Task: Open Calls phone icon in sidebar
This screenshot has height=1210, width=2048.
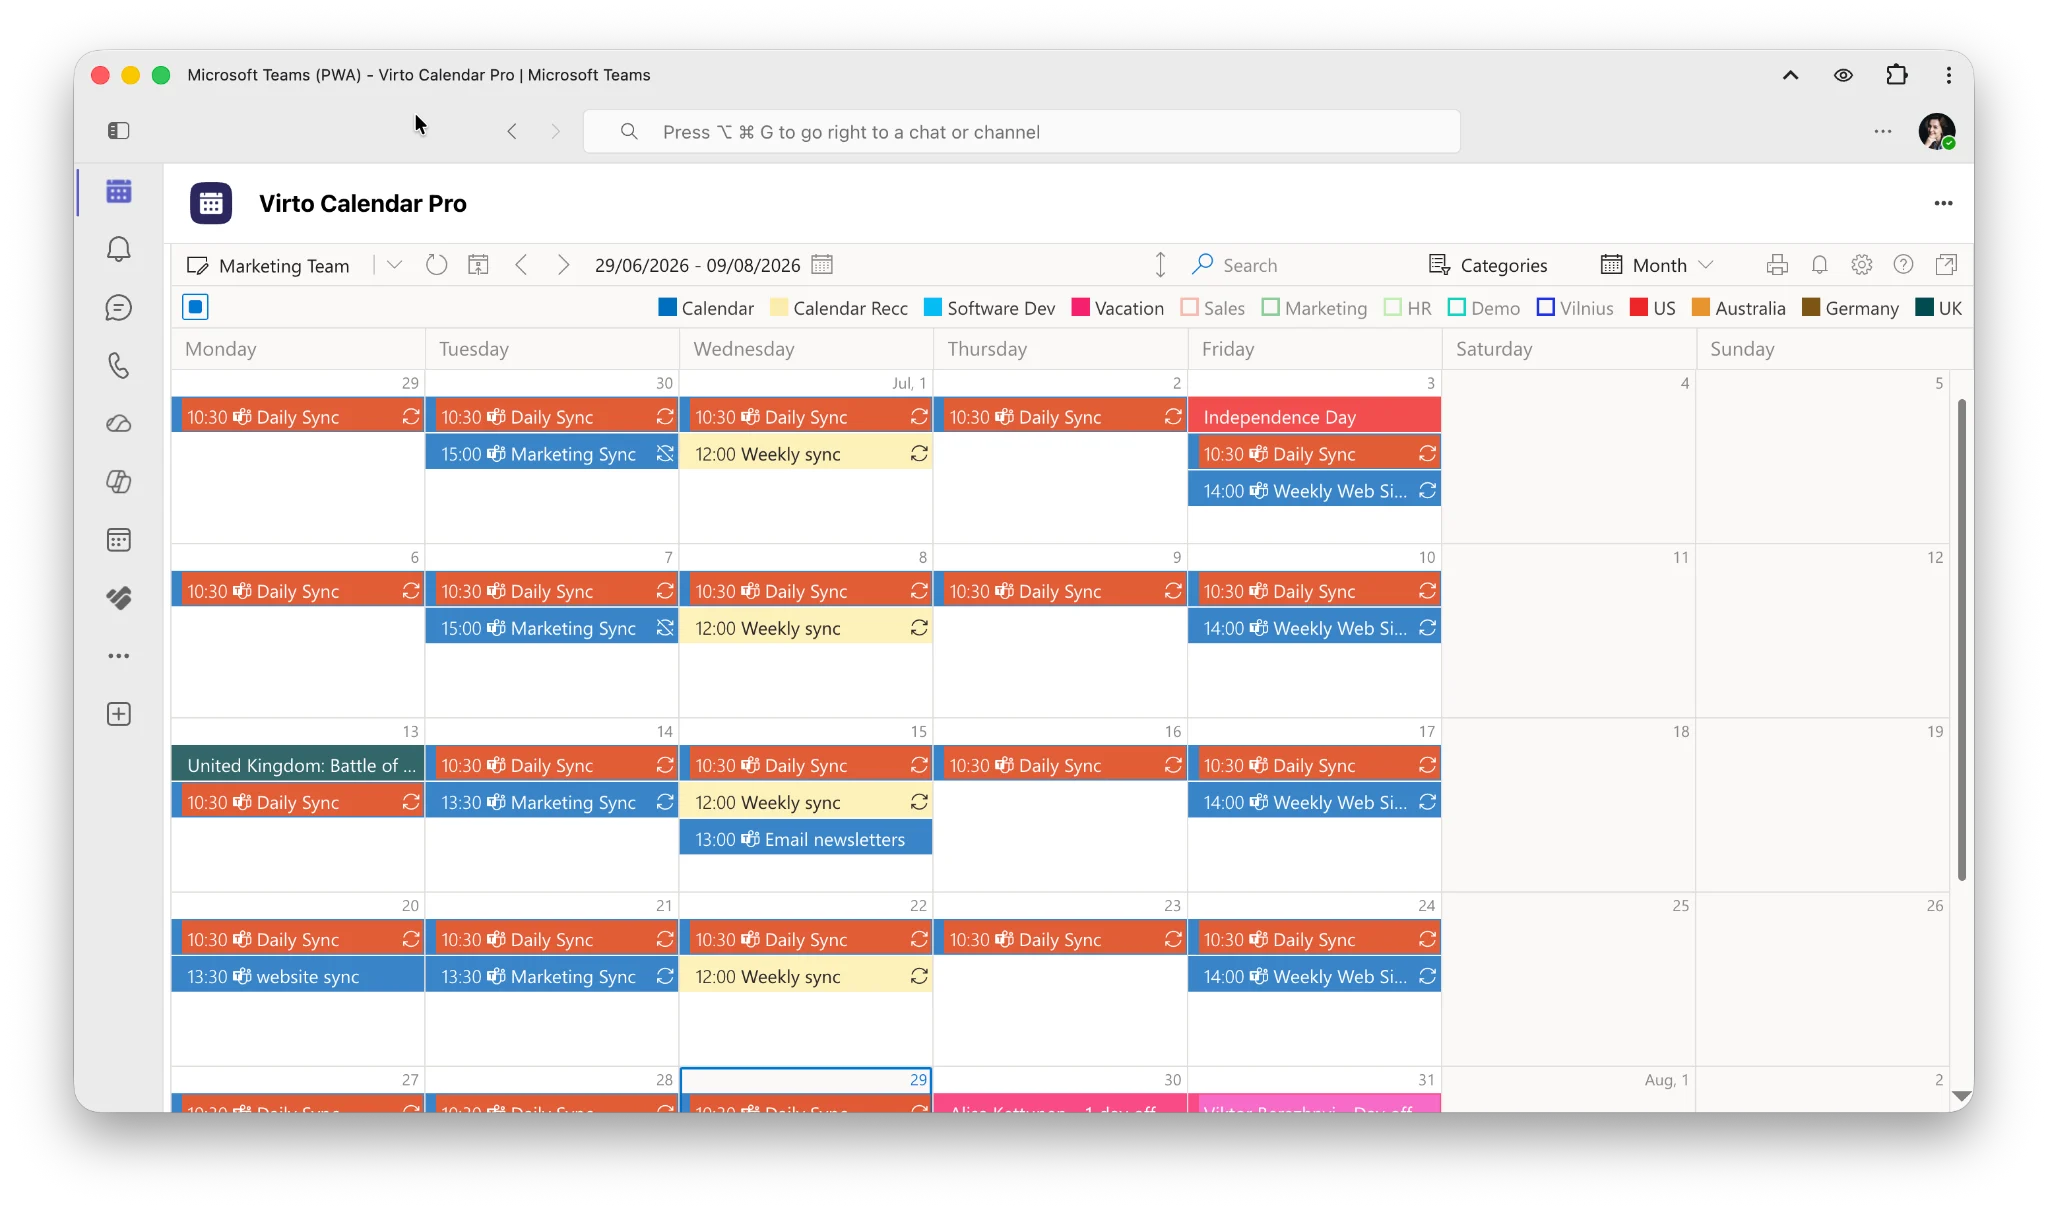Action: click(x=119, y=365)
